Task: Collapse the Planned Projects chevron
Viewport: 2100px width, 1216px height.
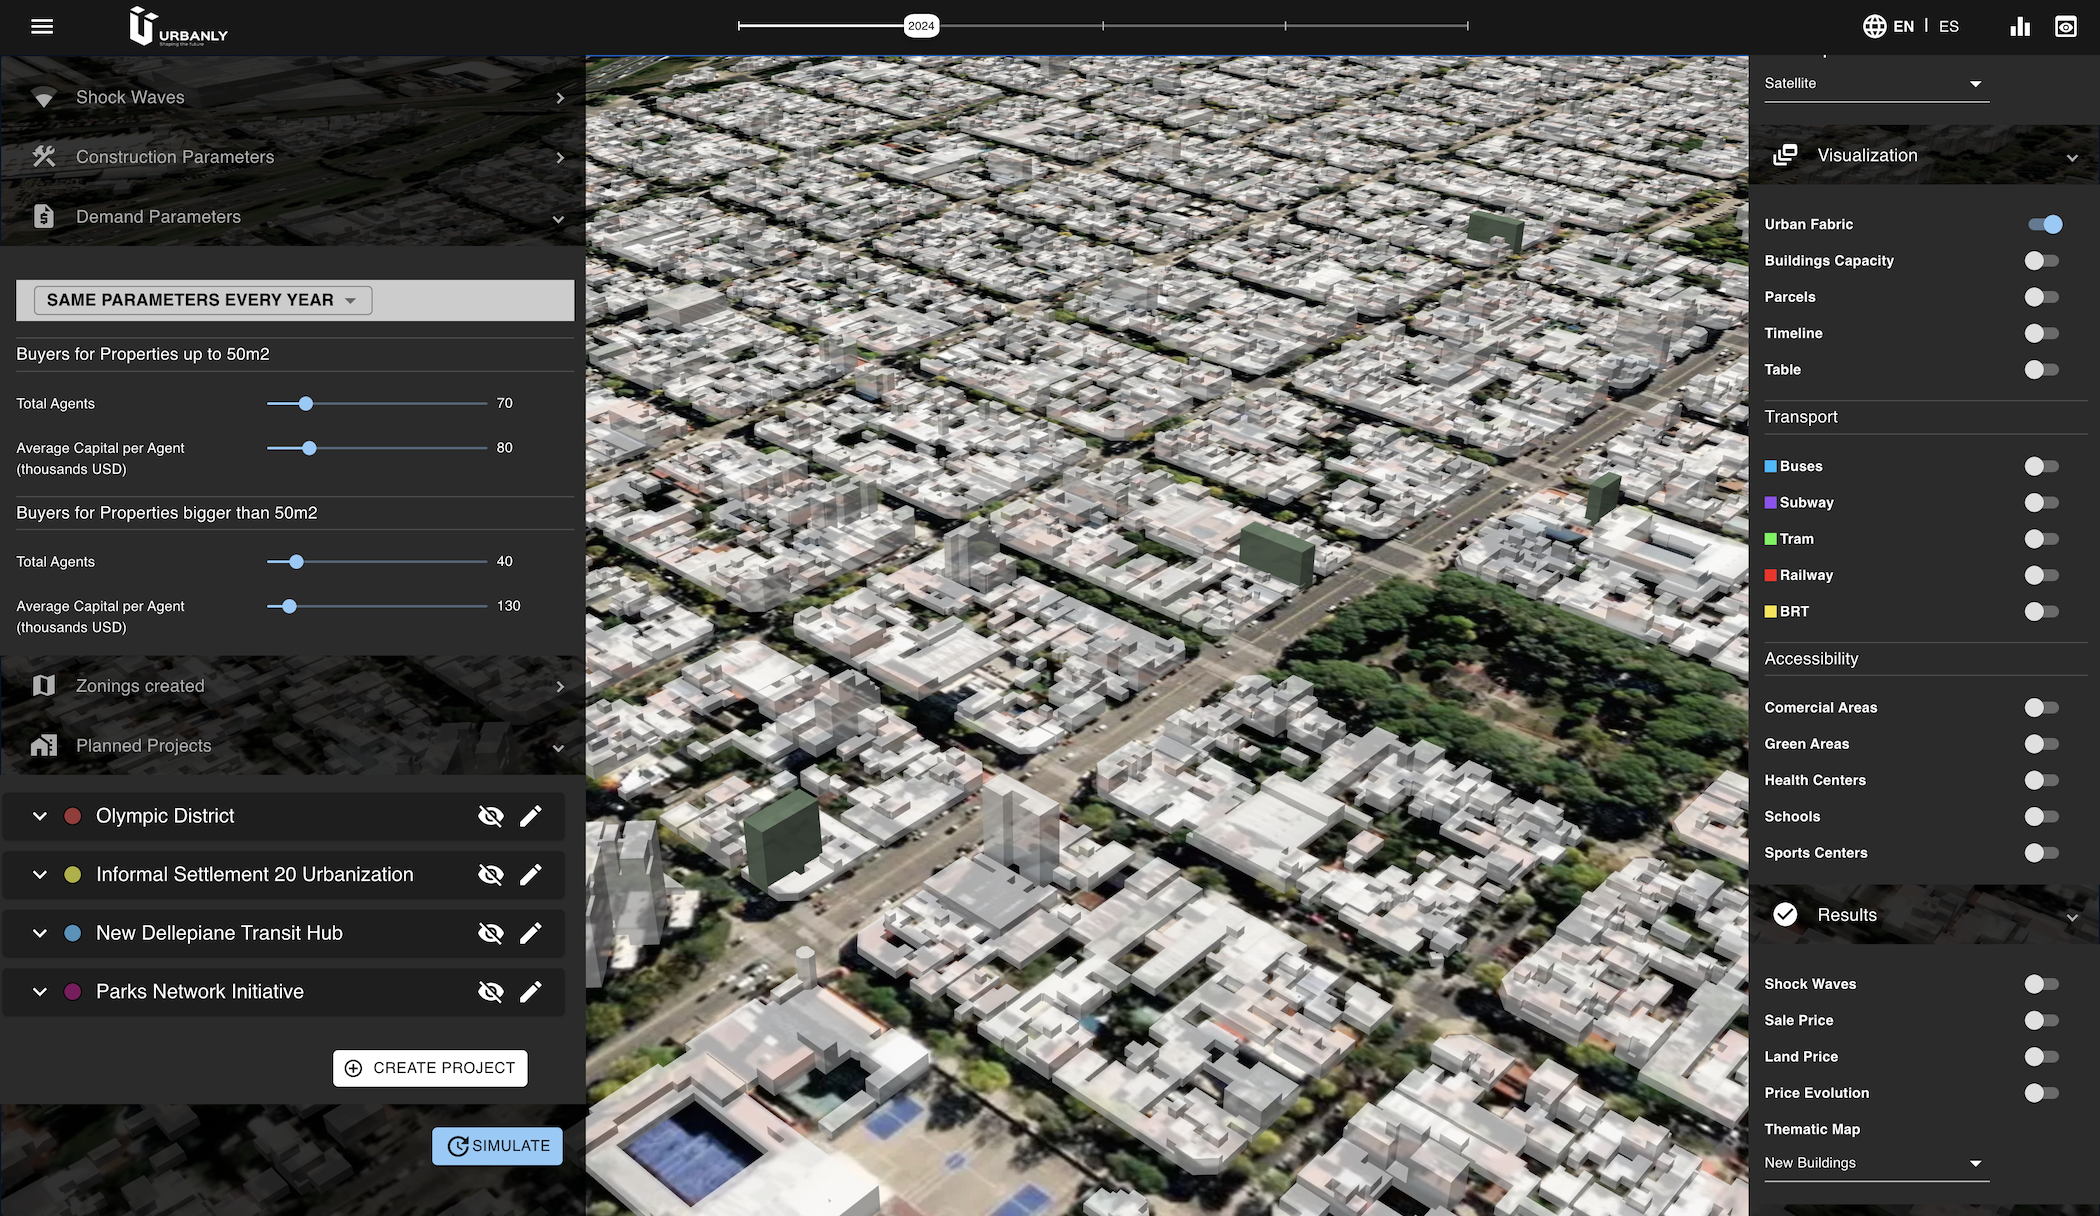Action: click(558, 747)
